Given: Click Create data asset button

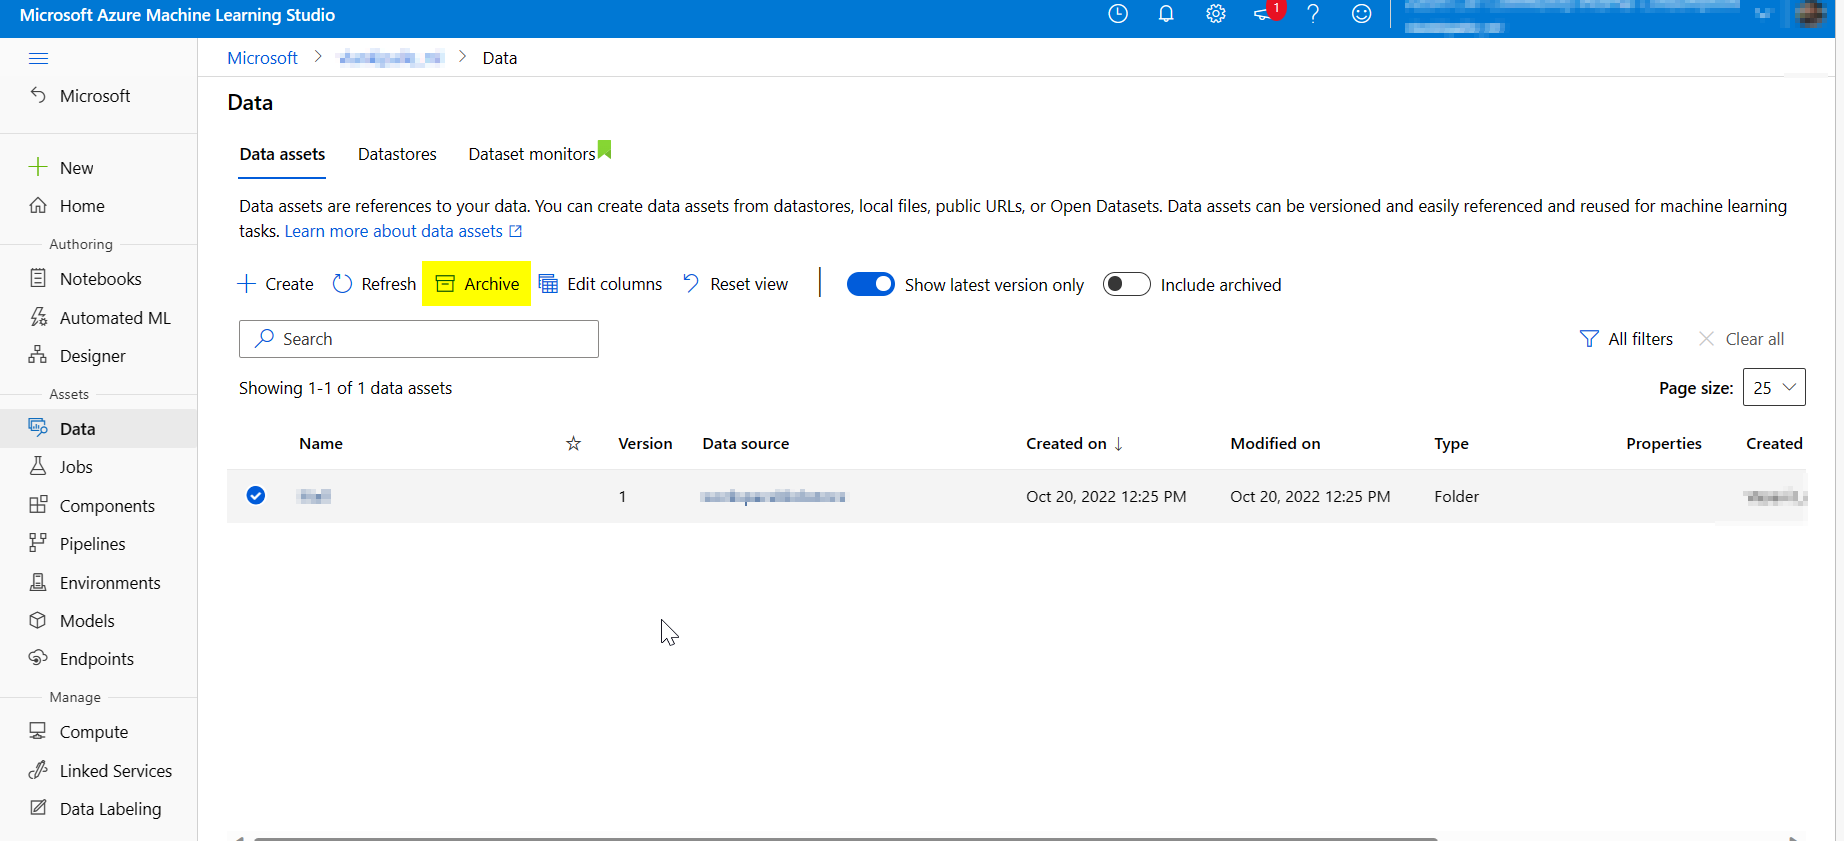Looking at the screenshot, I should pos(276,284).
